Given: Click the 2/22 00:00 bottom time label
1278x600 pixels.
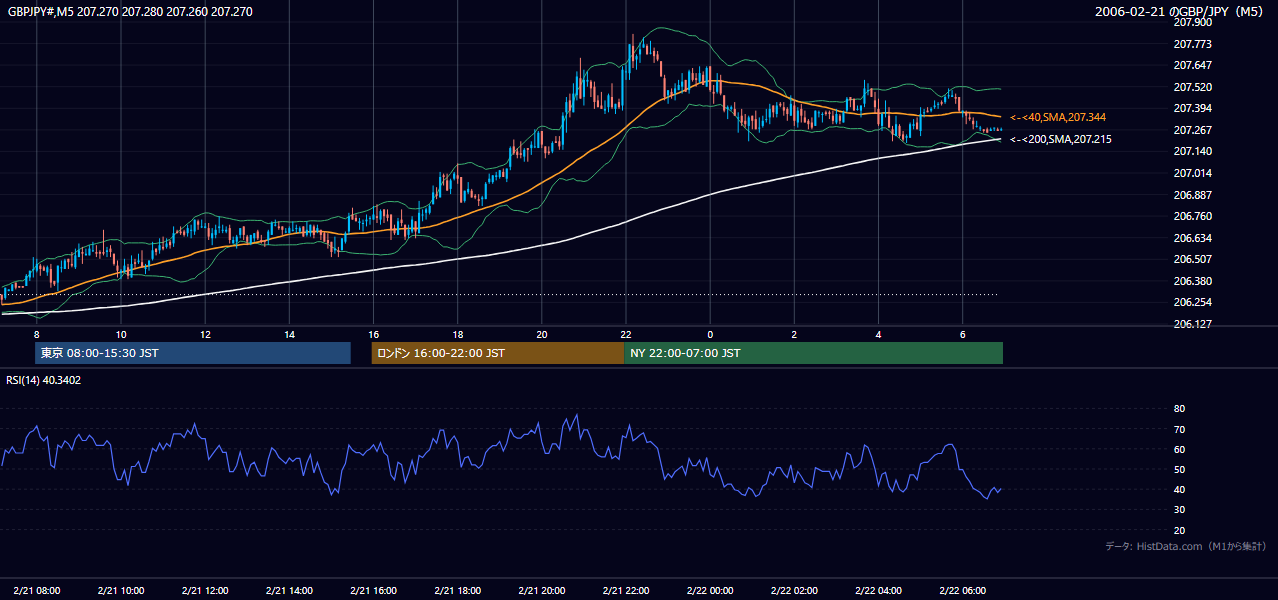Looking at the screenshot, I should click(709, 590).
